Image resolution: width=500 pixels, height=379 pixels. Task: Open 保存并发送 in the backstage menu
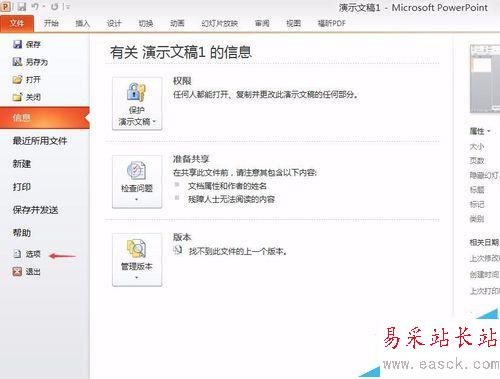(x=35, y=210)
